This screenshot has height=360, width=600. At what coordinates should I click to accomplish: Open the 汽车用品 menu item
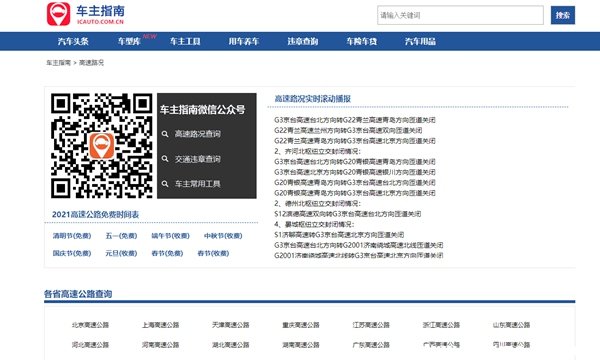420,41
